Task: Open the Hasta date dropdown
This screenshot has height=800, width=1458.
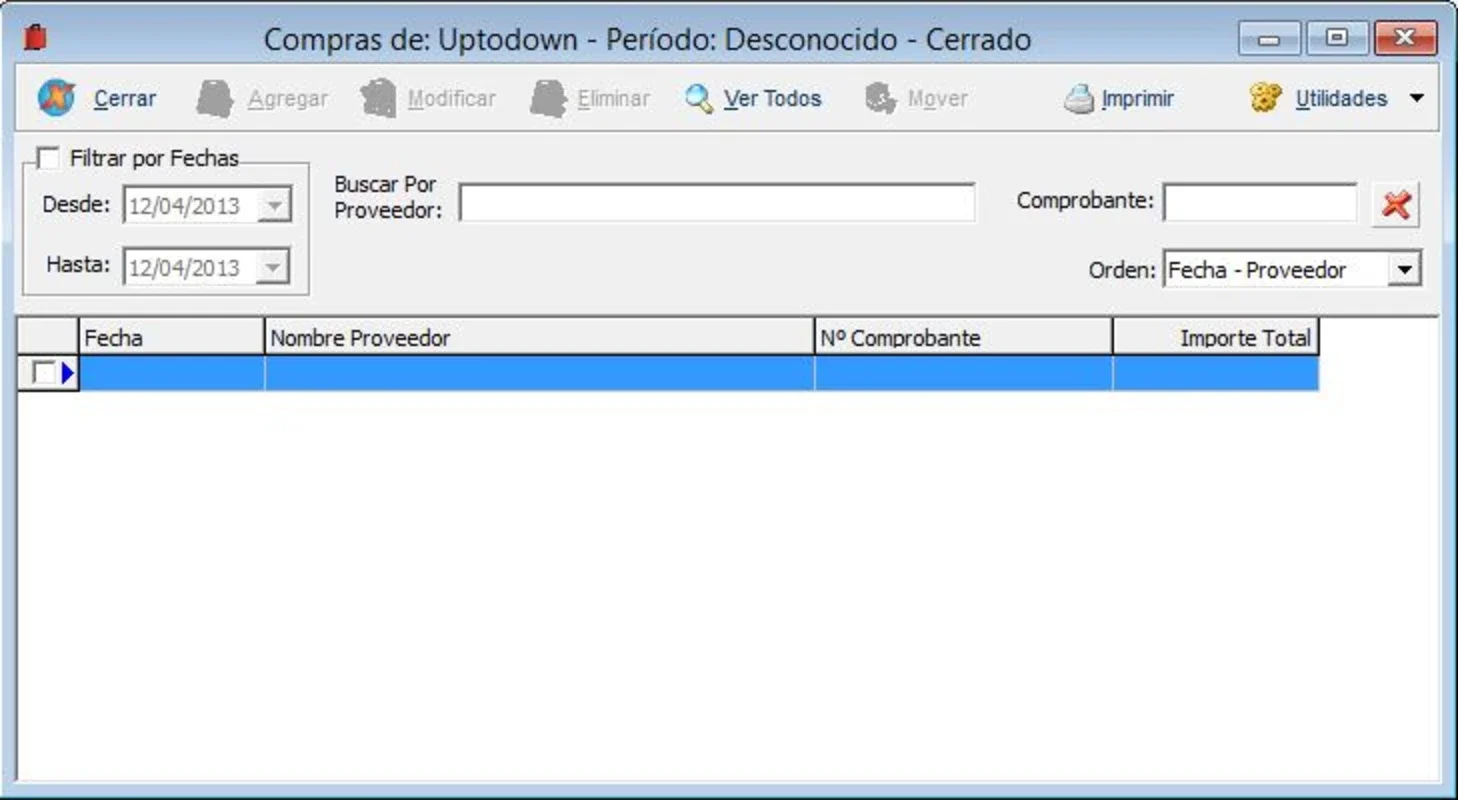Action: (x=272, y=268)
